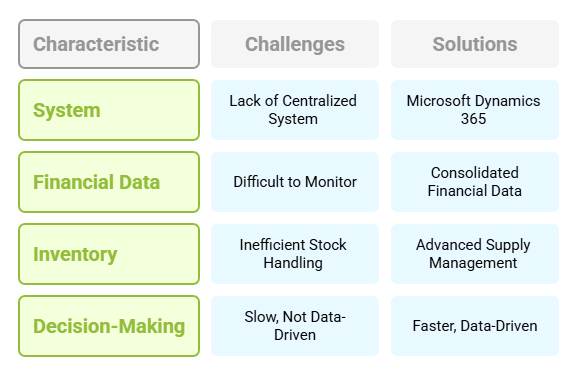Screen dimensions: 575x372
Task: Click the word Handling in the Inventory row
Action: [293, 263]
